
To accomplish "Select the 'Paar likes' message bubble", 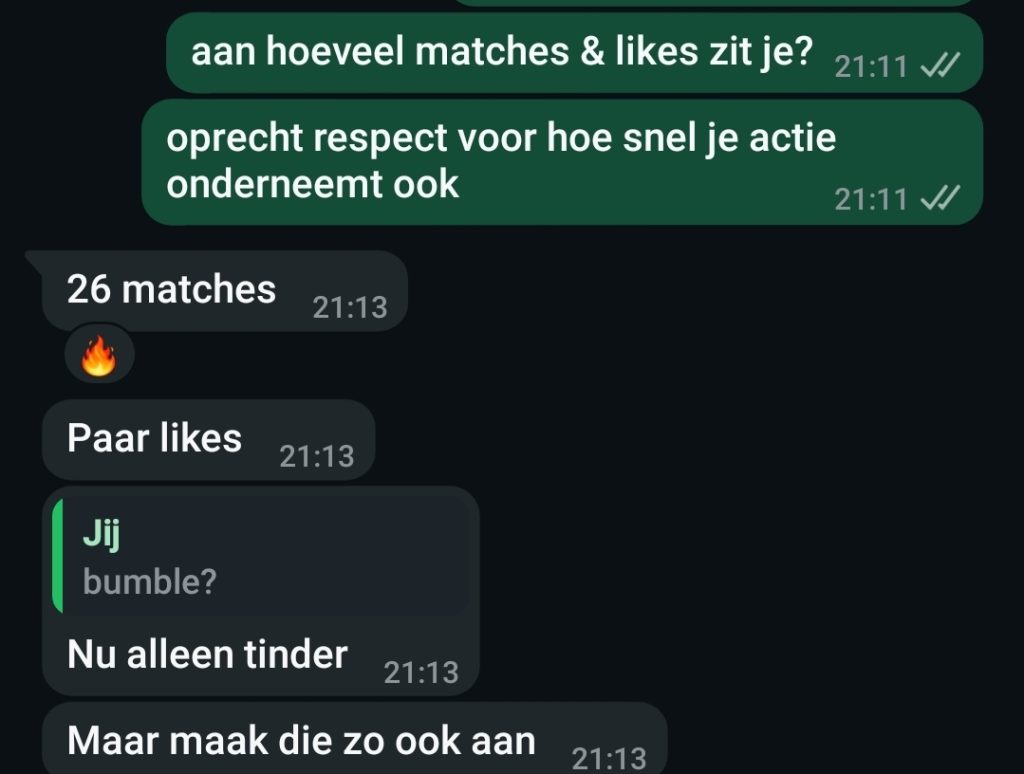I will click(x=209, y=440).
